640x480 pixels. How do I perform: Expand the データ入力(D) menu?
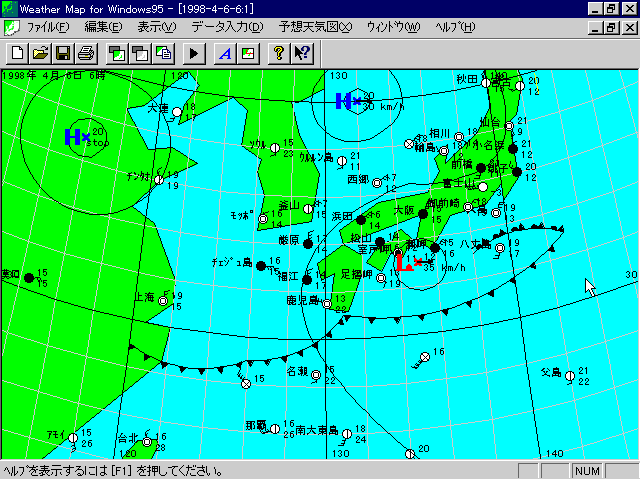coord(227,27)
